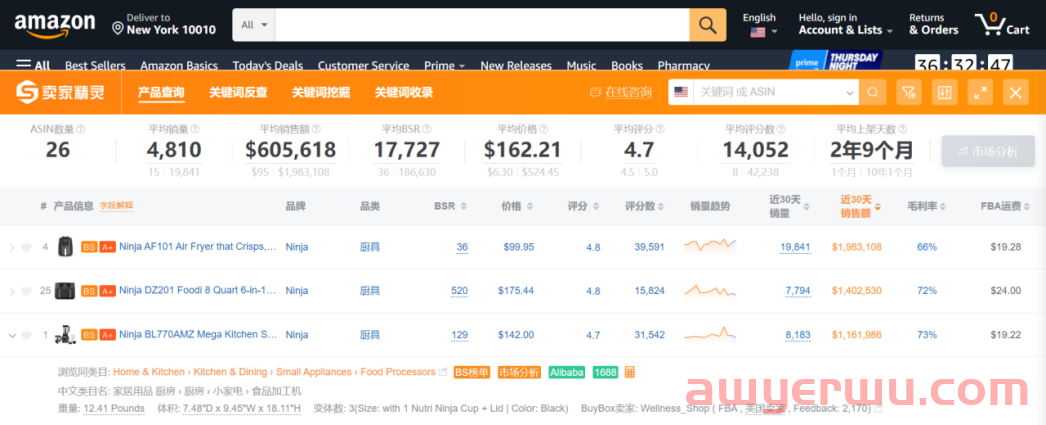Screen dimensions: 1046x425
Task: Click the grey 市场分析 button
Action: [x=988, y=151]
